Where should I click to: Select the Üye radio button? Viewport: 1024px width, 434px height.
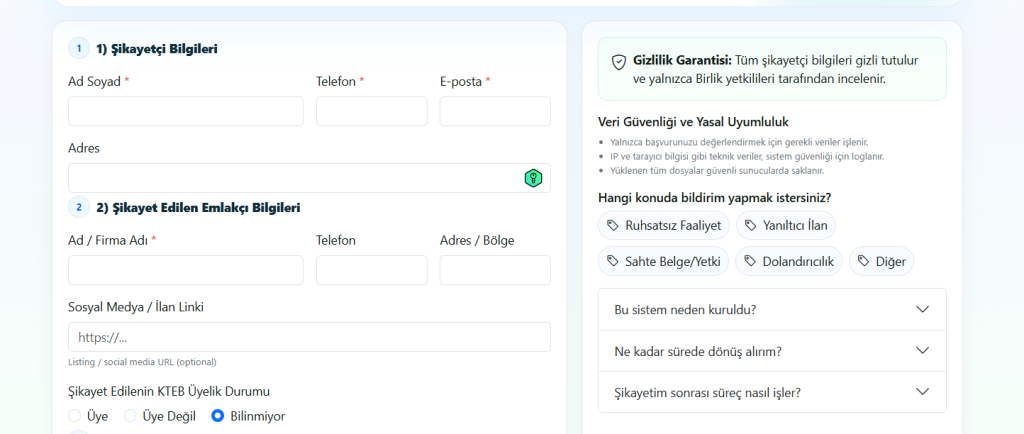[x=74, y=416]
